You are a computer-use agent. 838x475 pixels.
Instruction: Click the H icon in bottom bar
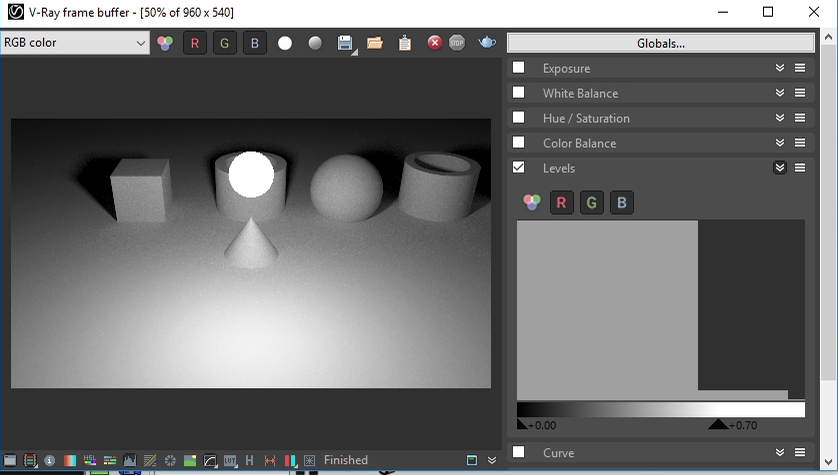coord(250,460)
